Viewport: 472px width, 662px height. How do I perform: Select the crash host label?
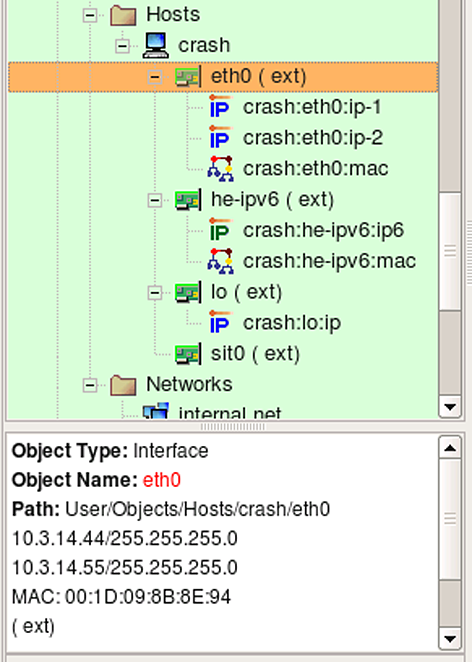[x=204, y=46]
